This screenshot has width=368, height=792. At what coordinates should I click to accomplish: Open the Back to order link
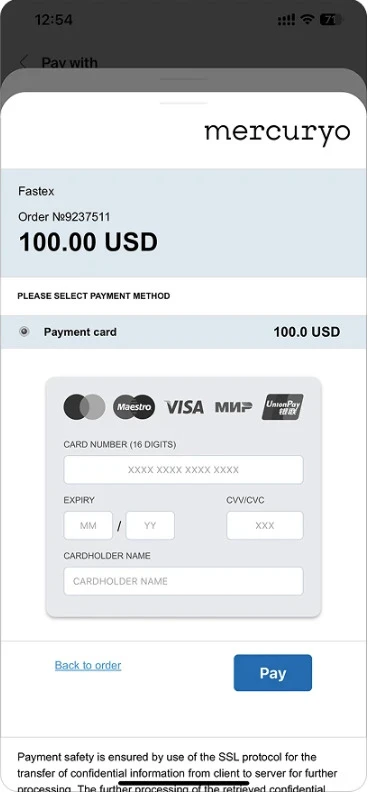point(88,665)
